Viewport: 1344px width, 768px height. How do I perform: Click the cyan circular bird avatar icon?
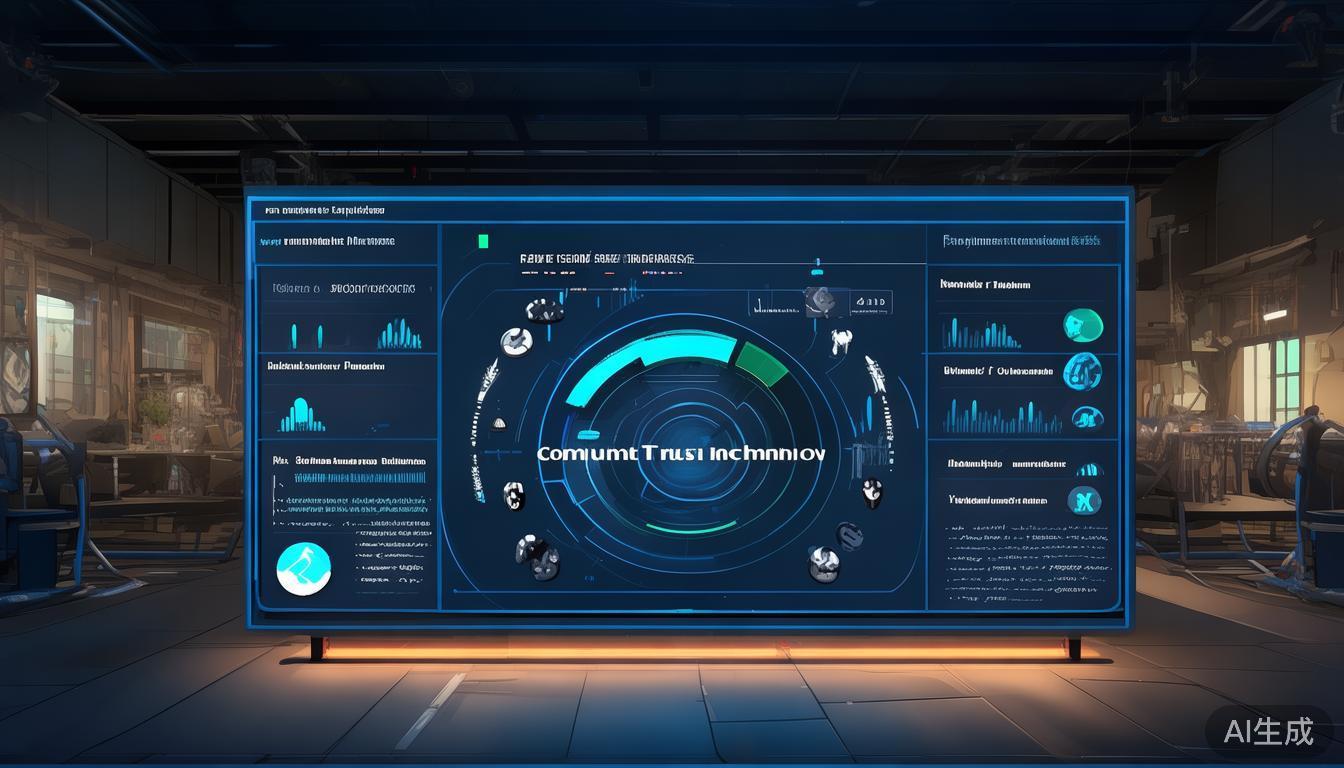(x=303, y=569)
